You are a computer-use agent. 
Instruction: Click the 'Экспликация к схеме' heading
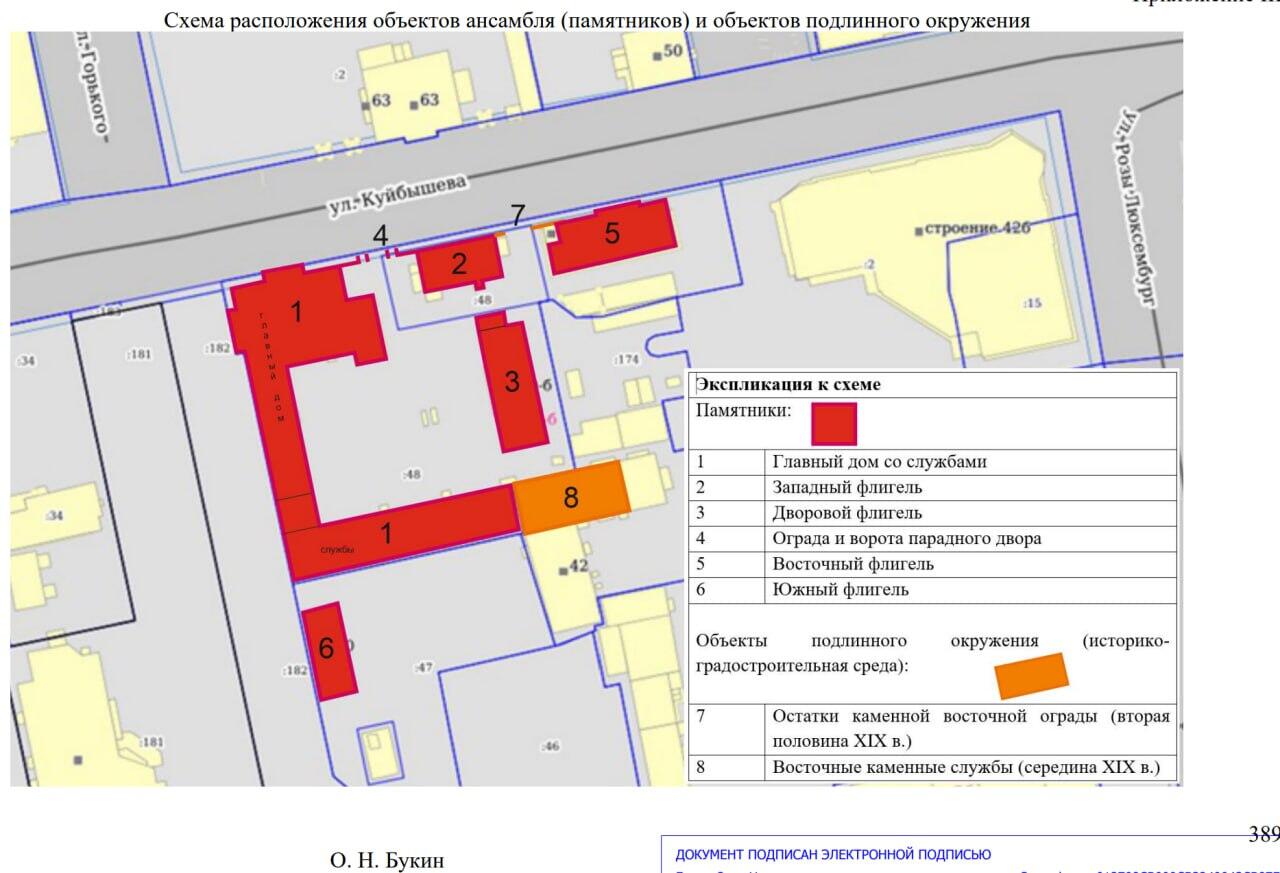point(788,384)
